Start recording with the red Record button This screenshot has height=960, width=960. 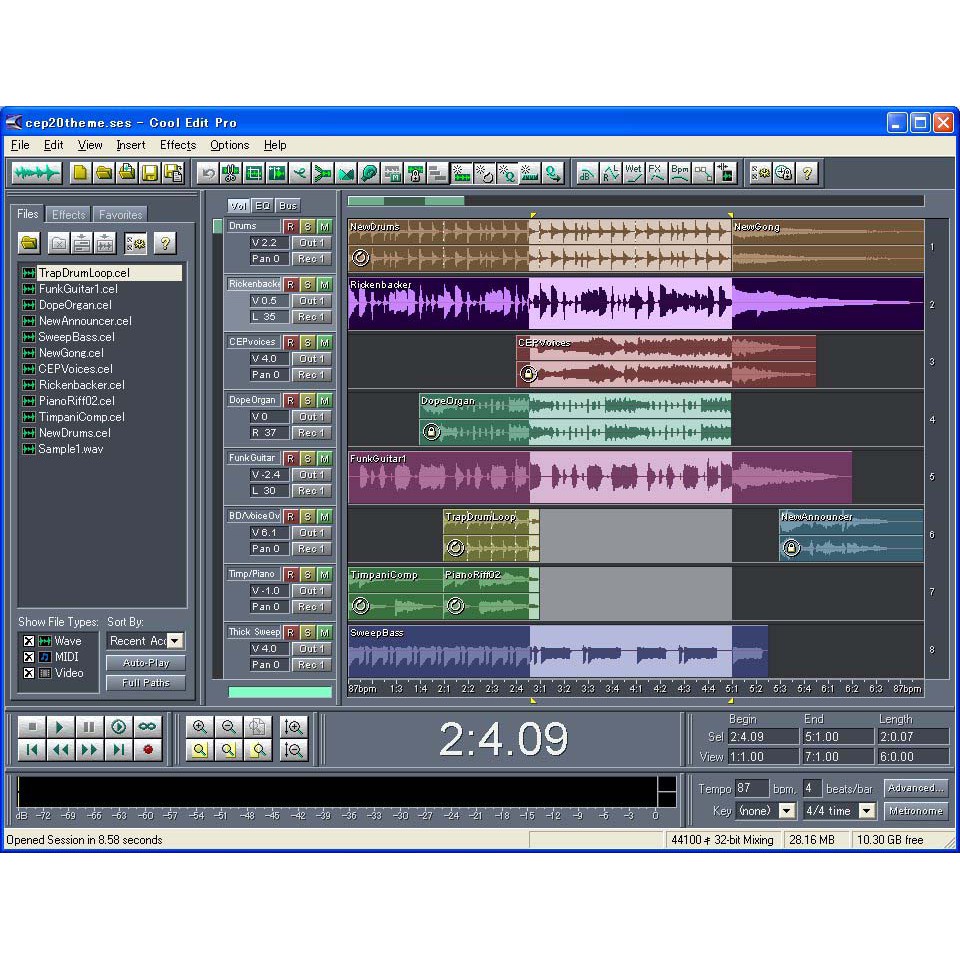click(x=147, y=749)
